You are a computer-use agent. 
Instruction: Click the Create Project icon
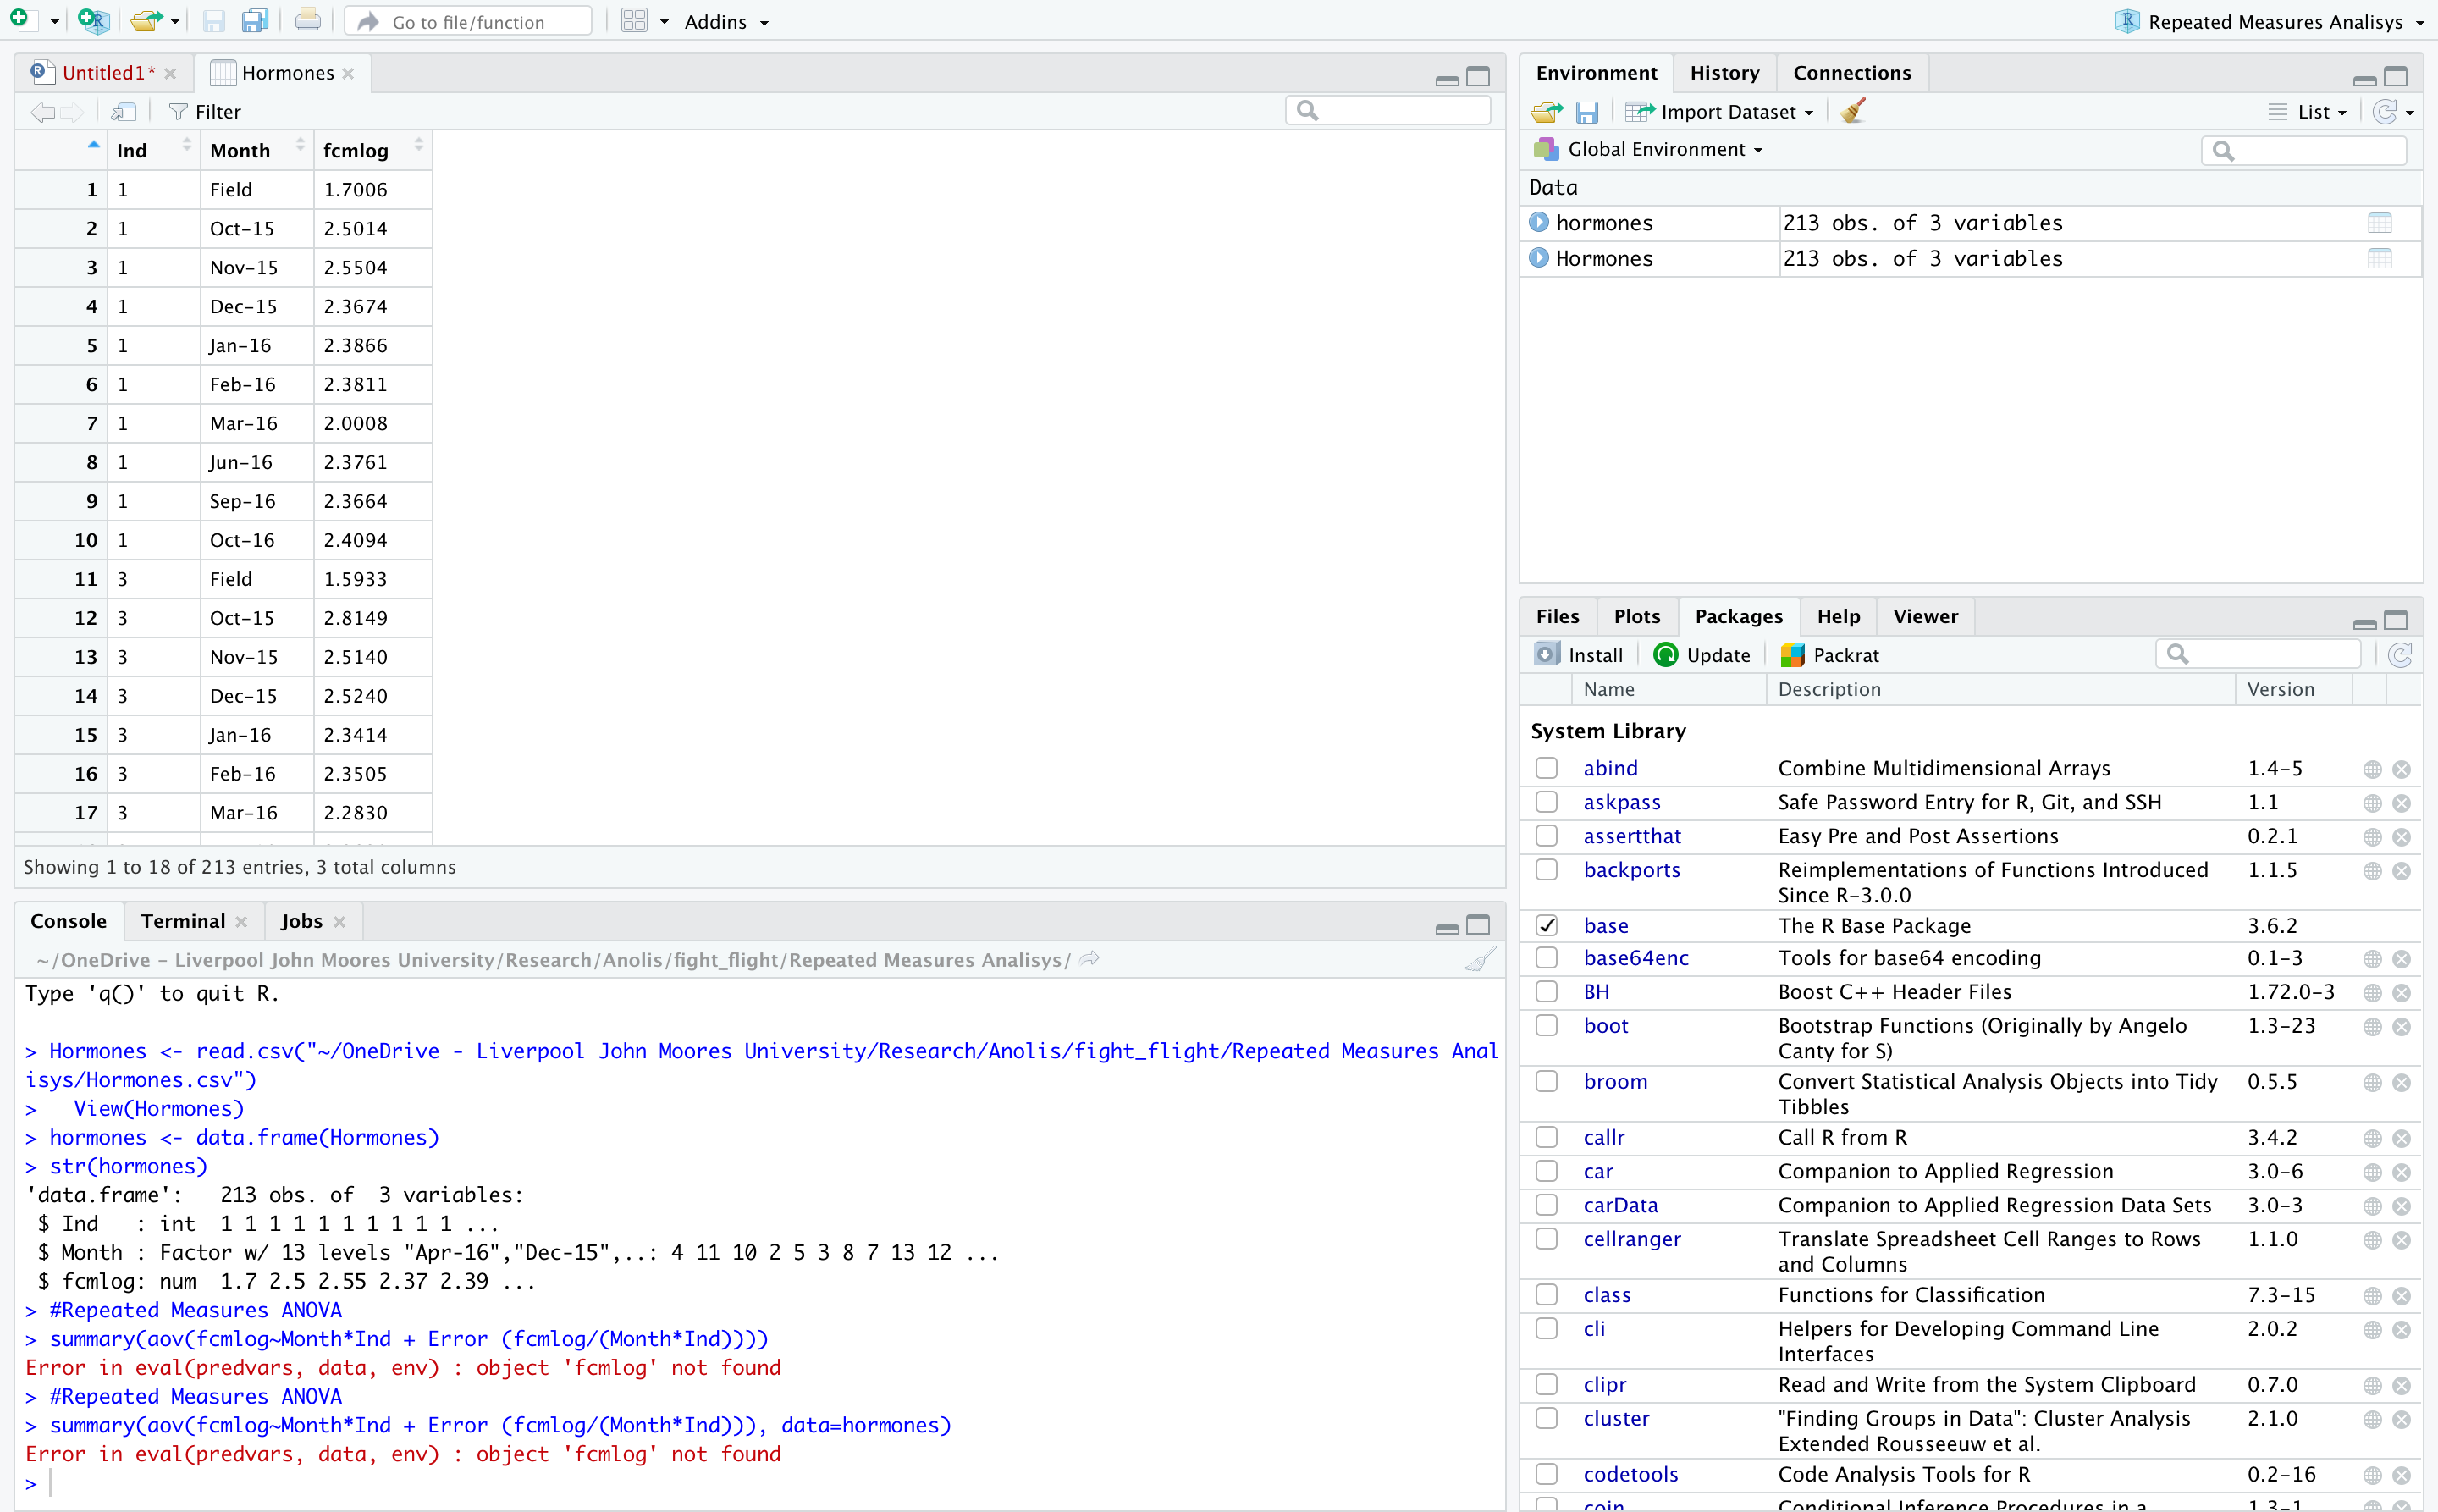(93, 20)
